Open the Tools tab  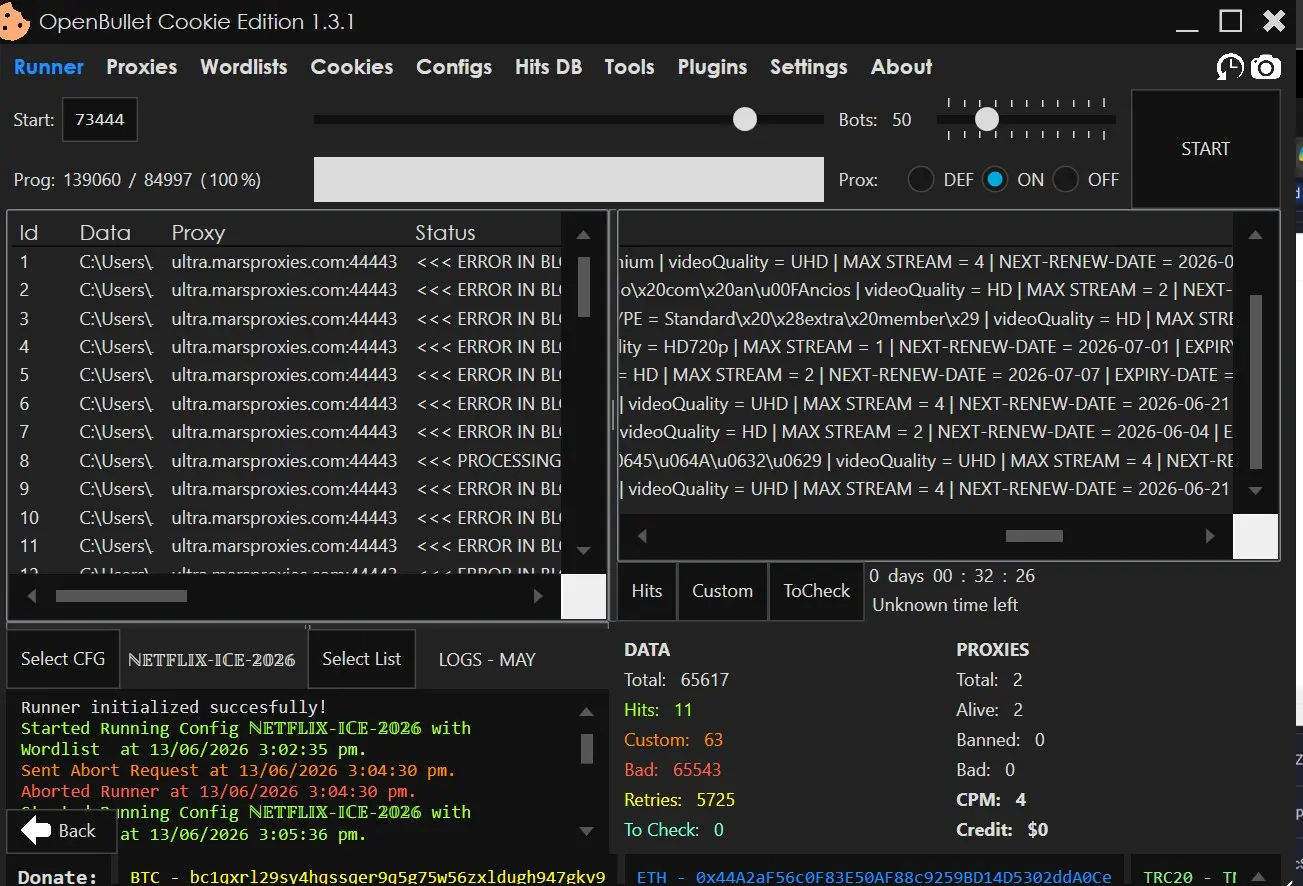(x=629, y=67)
